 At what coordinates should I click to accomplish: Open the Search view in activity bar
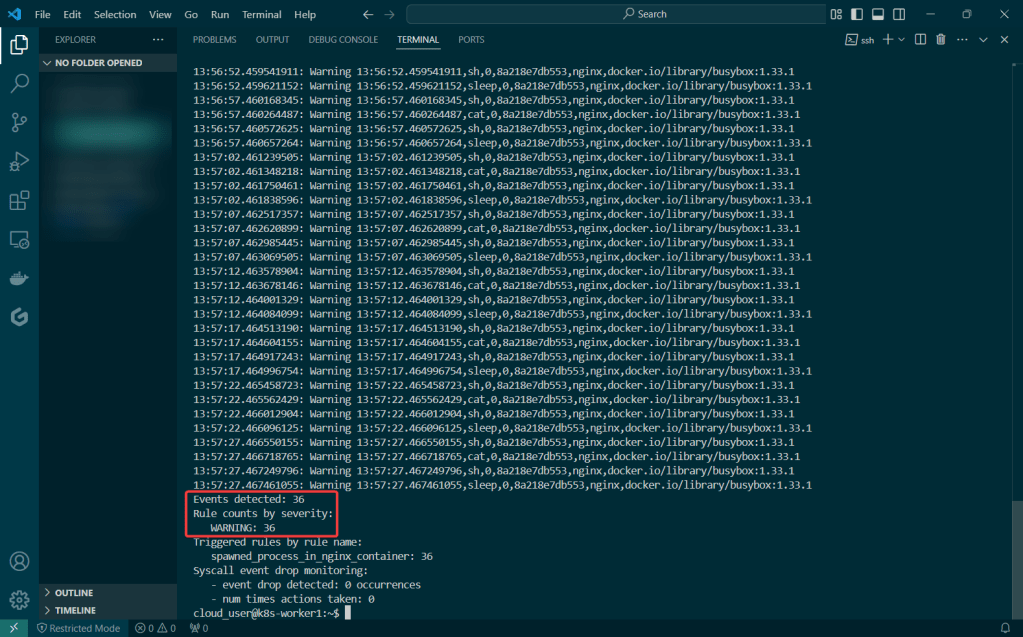(x=19, y=83)
